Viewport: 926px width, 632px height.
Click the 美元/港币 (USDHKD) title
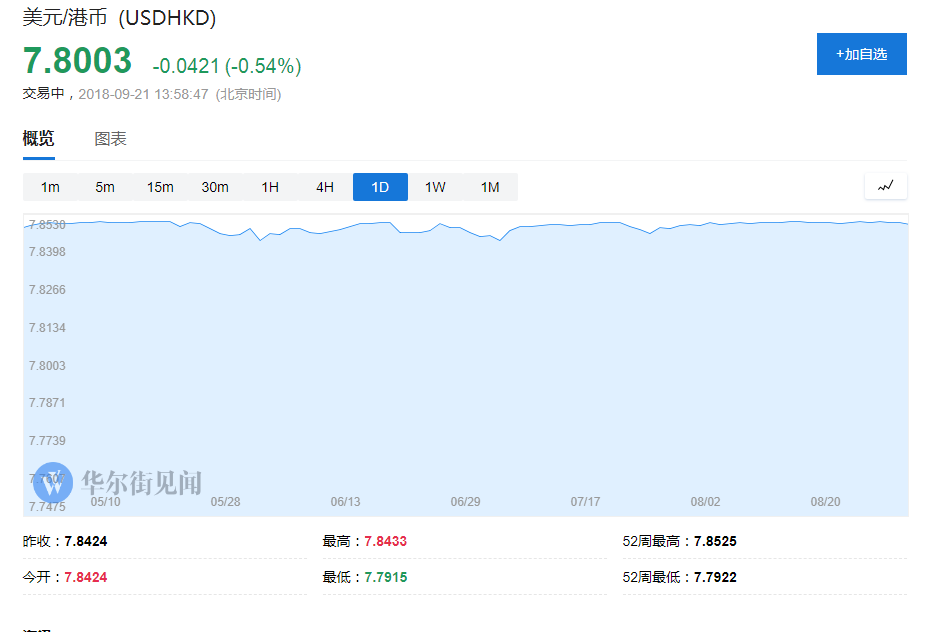119,18
